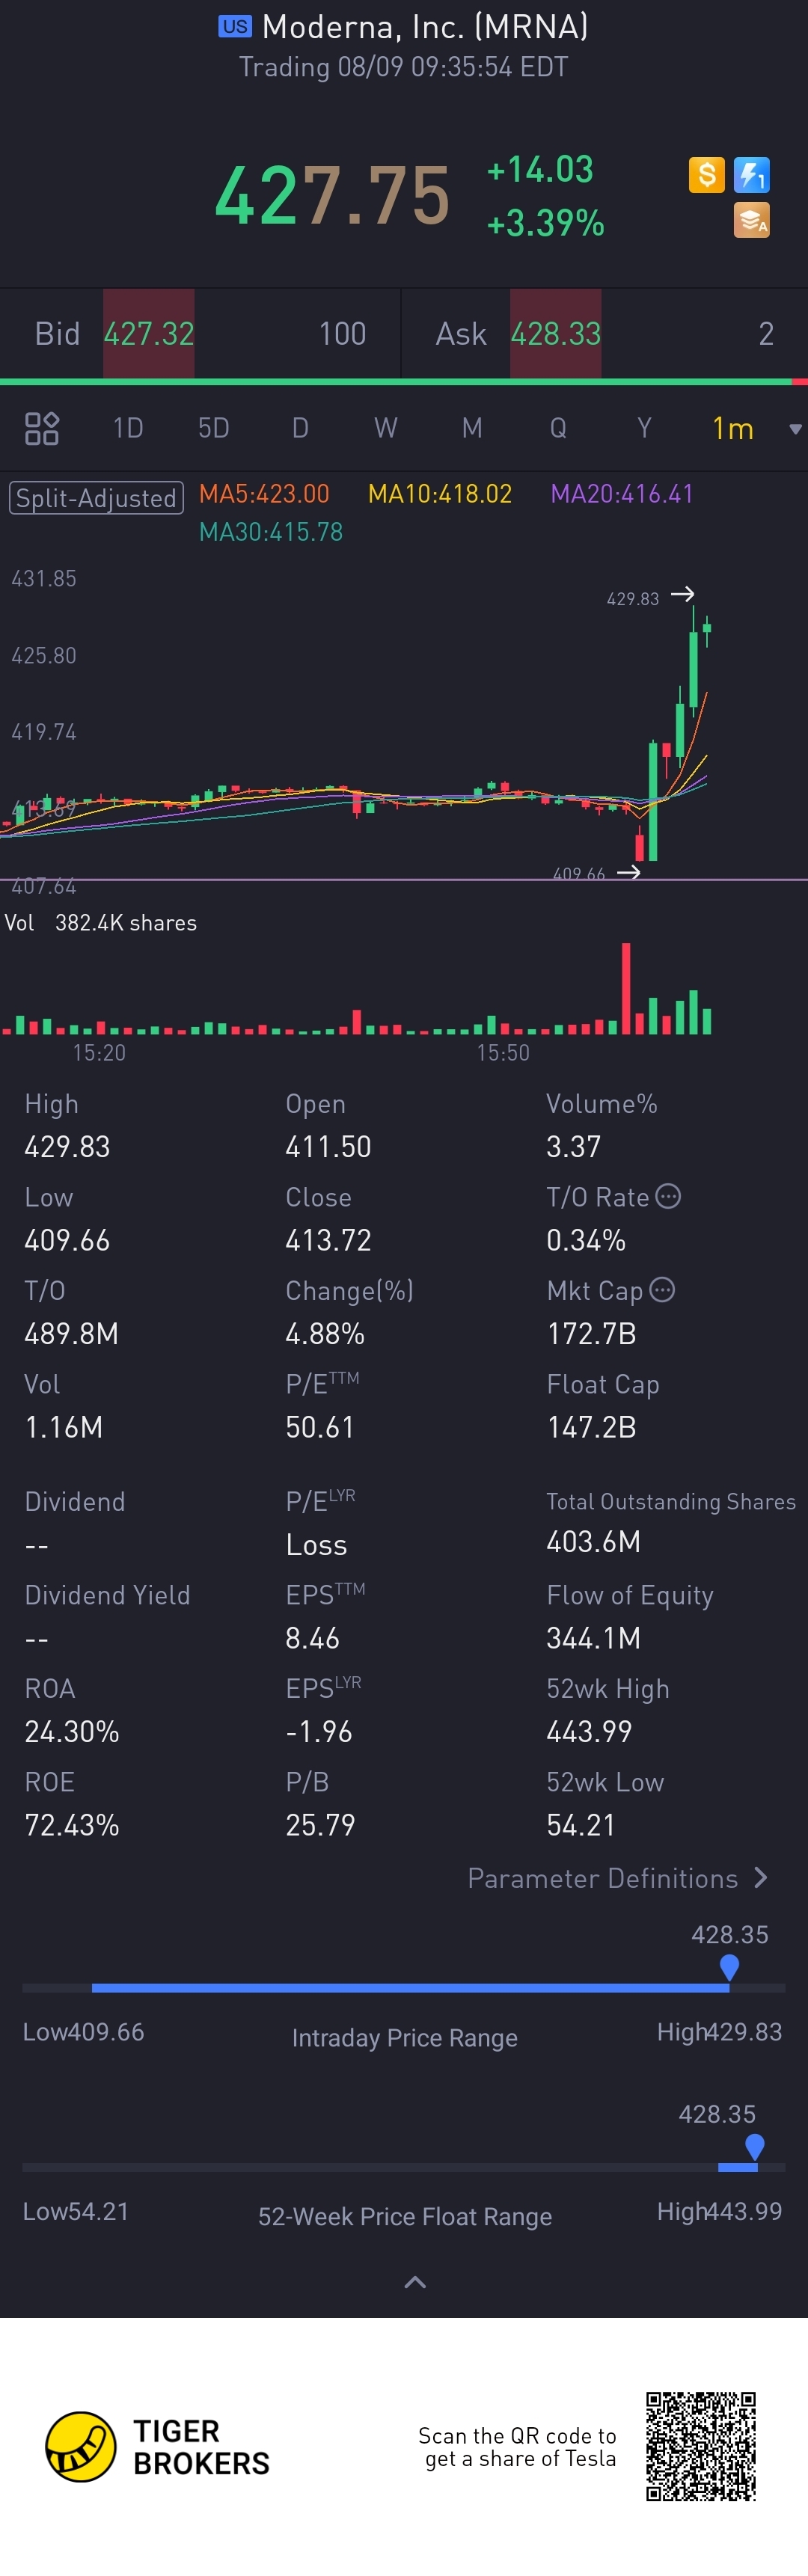
Task: Select the Y yearly chart tab
Action: pos(644,428)
